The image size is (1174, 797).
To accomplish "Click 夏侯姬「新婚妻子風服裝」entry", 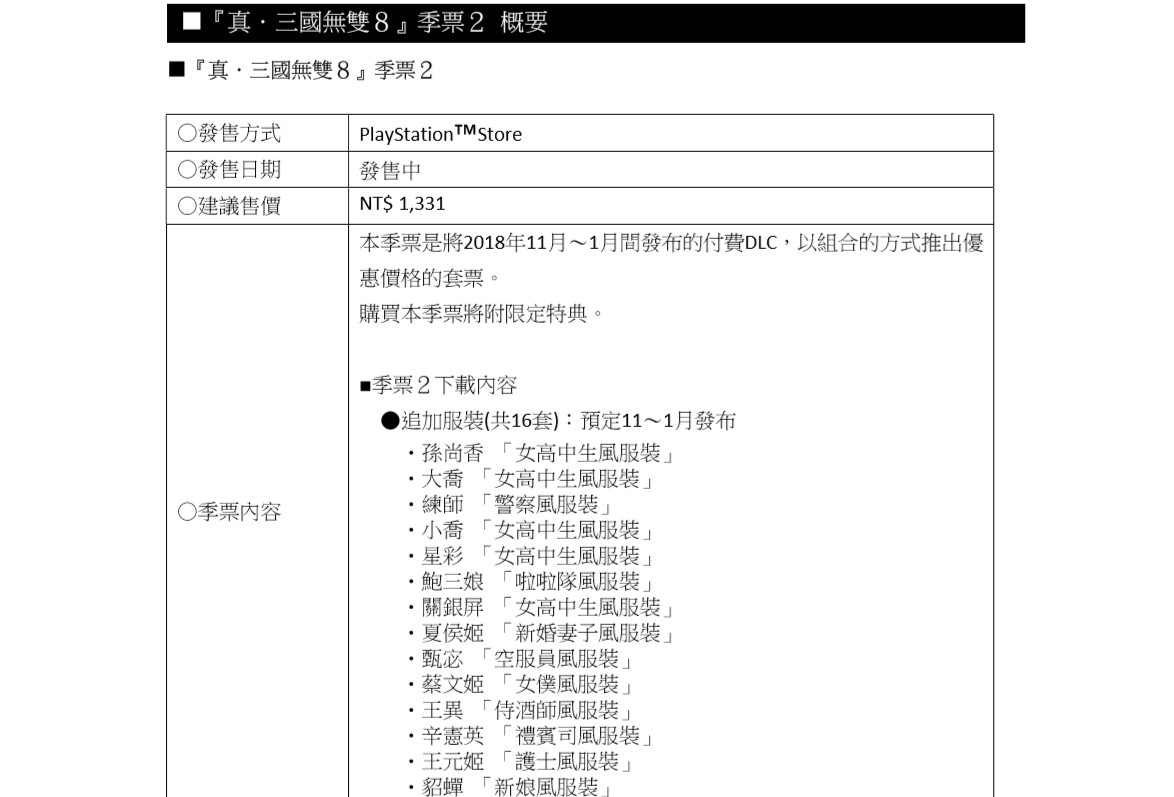I will (x=541, y=633).
